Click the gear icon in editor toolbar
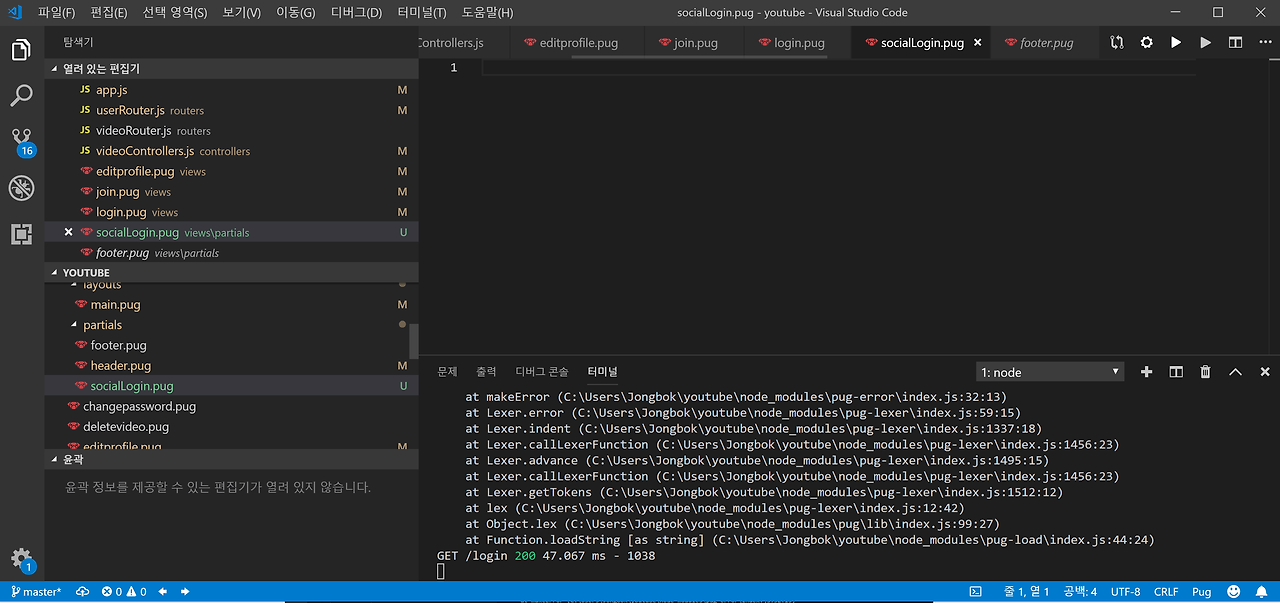The image size is (1280, 603). point(1147,43)
